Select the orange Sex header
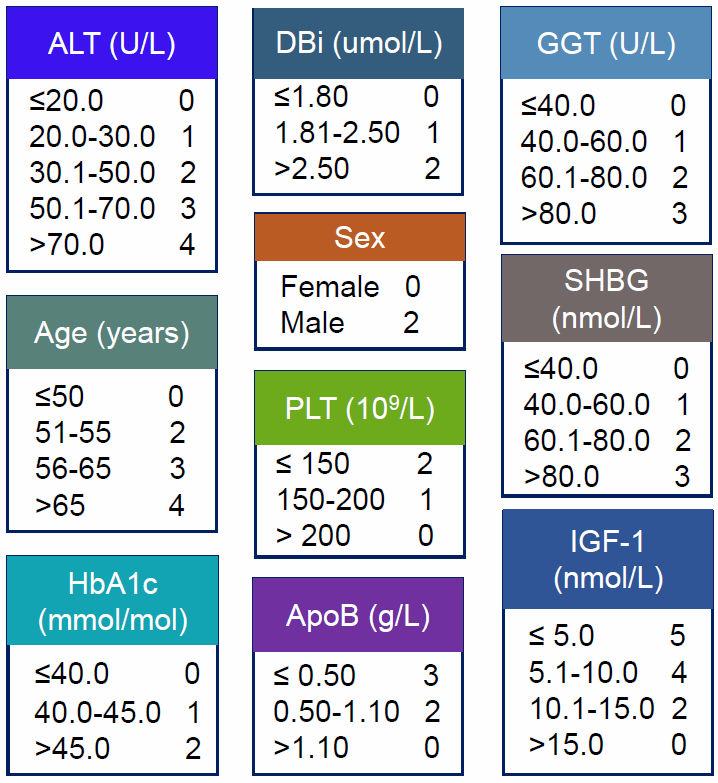Screen dimensions: 718x783 point(359,238)
